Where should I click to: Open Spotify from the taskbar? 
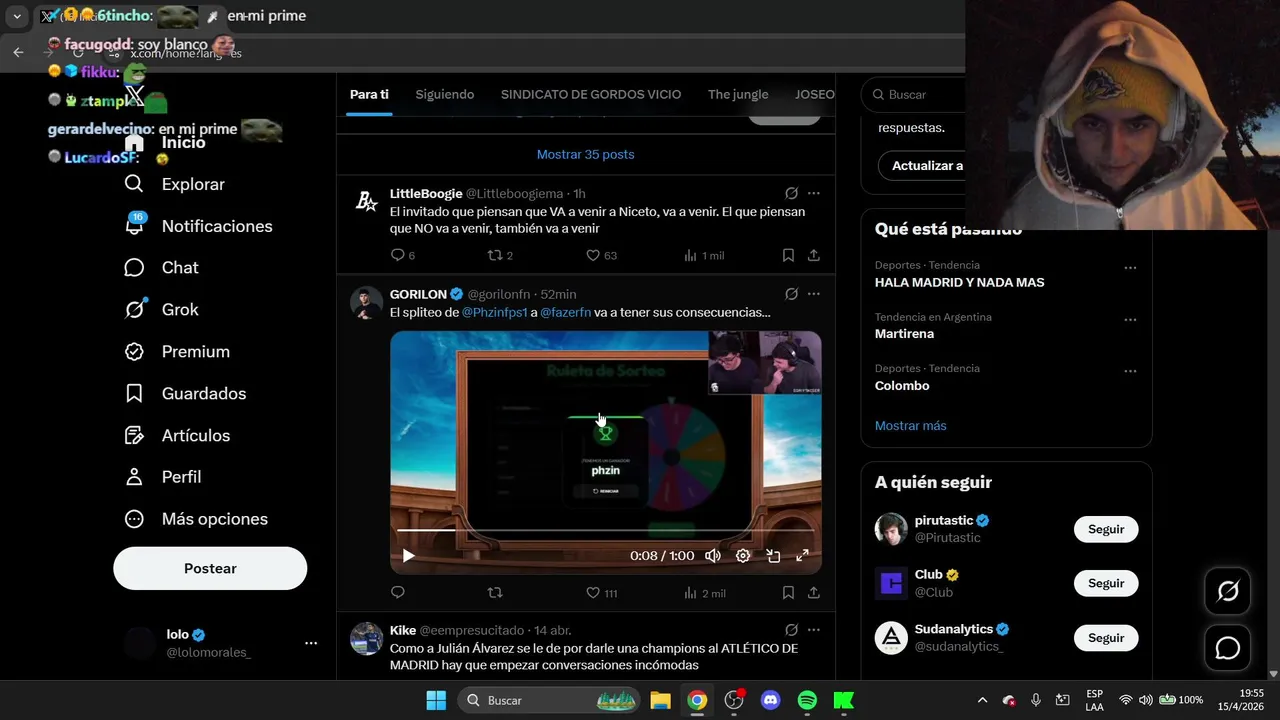(807, 700)
